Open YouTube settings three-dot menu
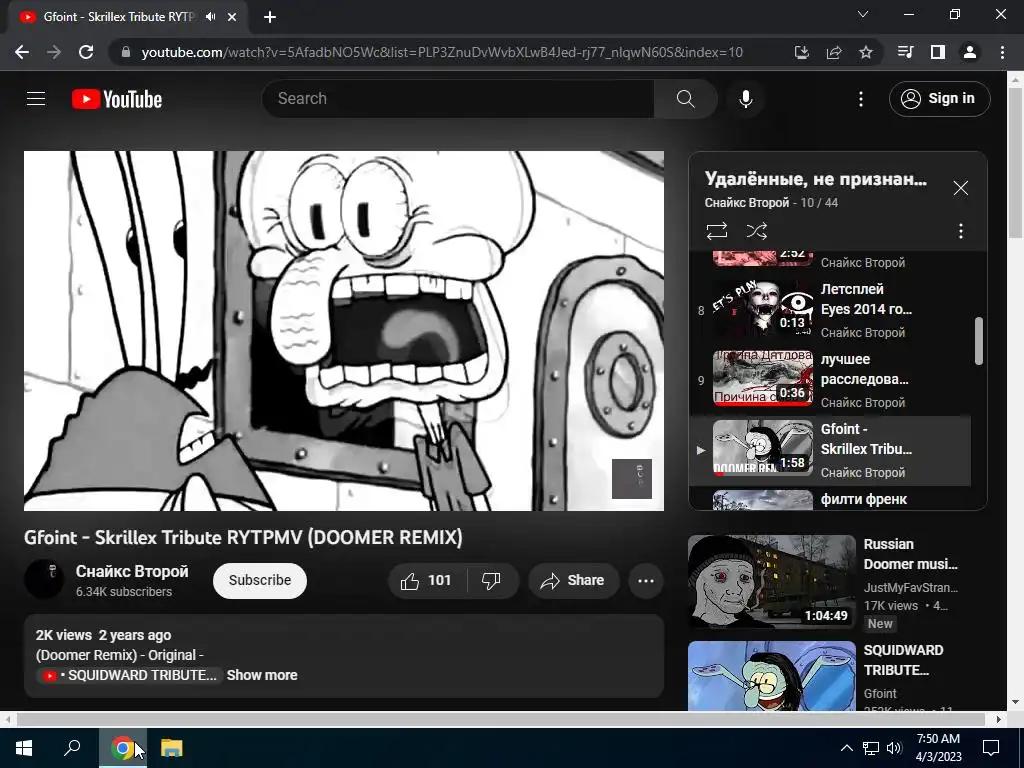 point(861,99)
